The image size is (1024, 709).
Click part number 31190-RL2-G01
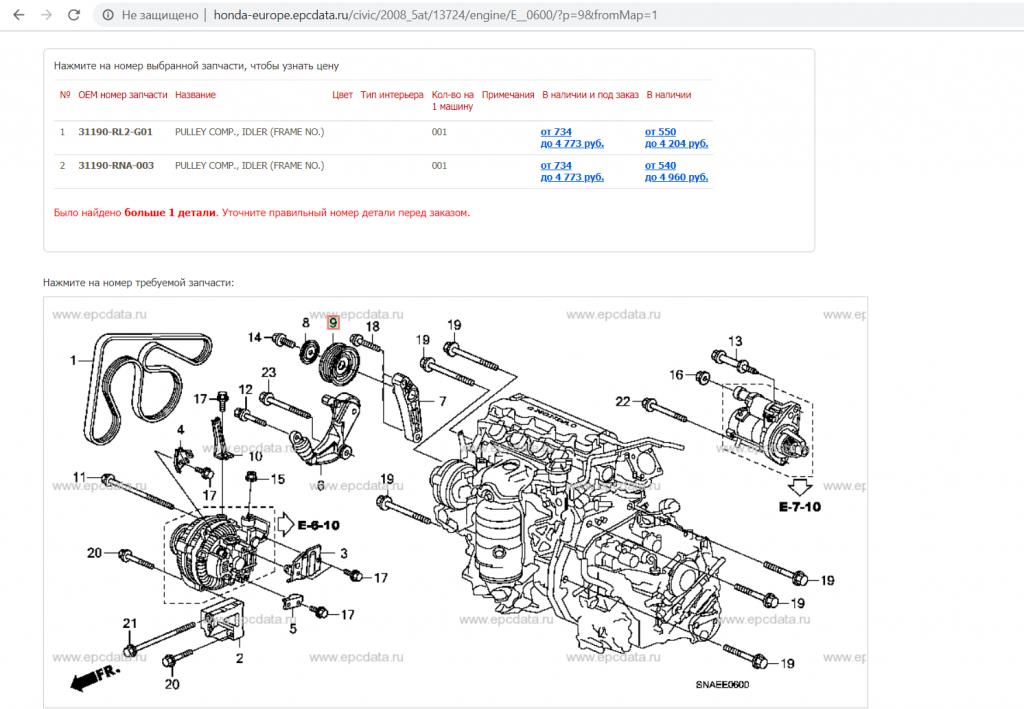[115, 132]
